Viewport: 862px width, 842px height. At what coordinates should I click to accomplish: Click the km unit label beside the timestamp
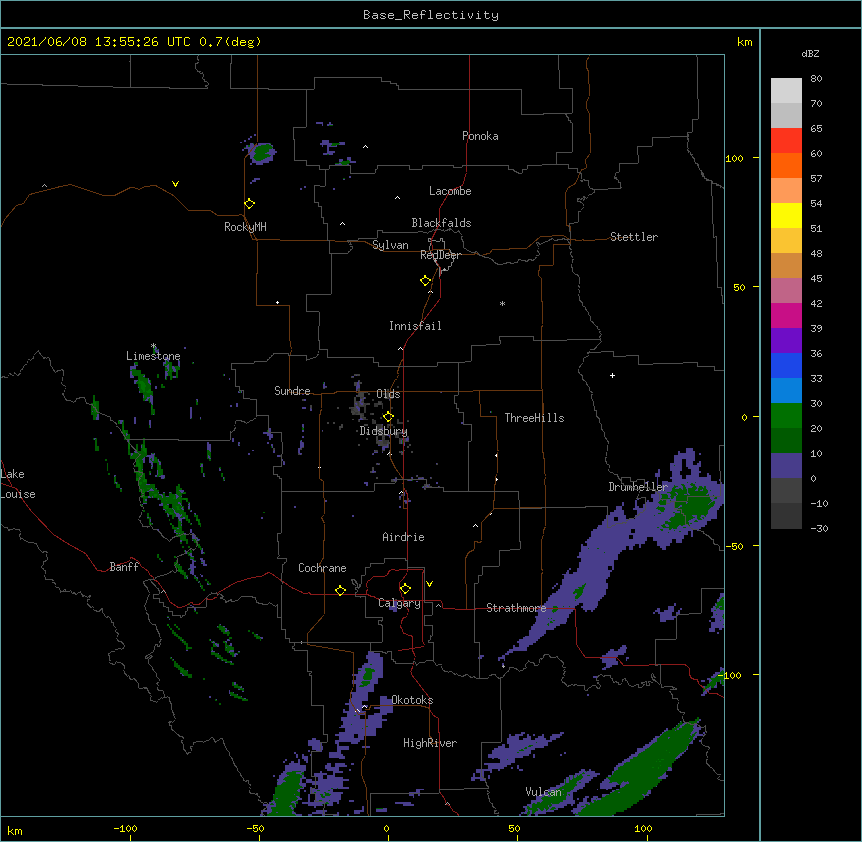tap(744, 42)
